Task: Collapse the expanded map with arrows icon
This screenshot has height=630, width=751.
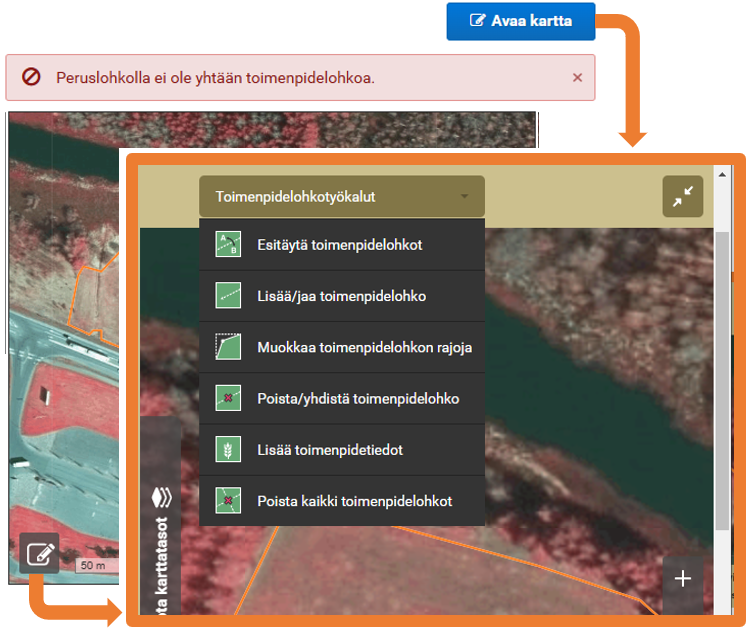Action: [x=683, y=198]
